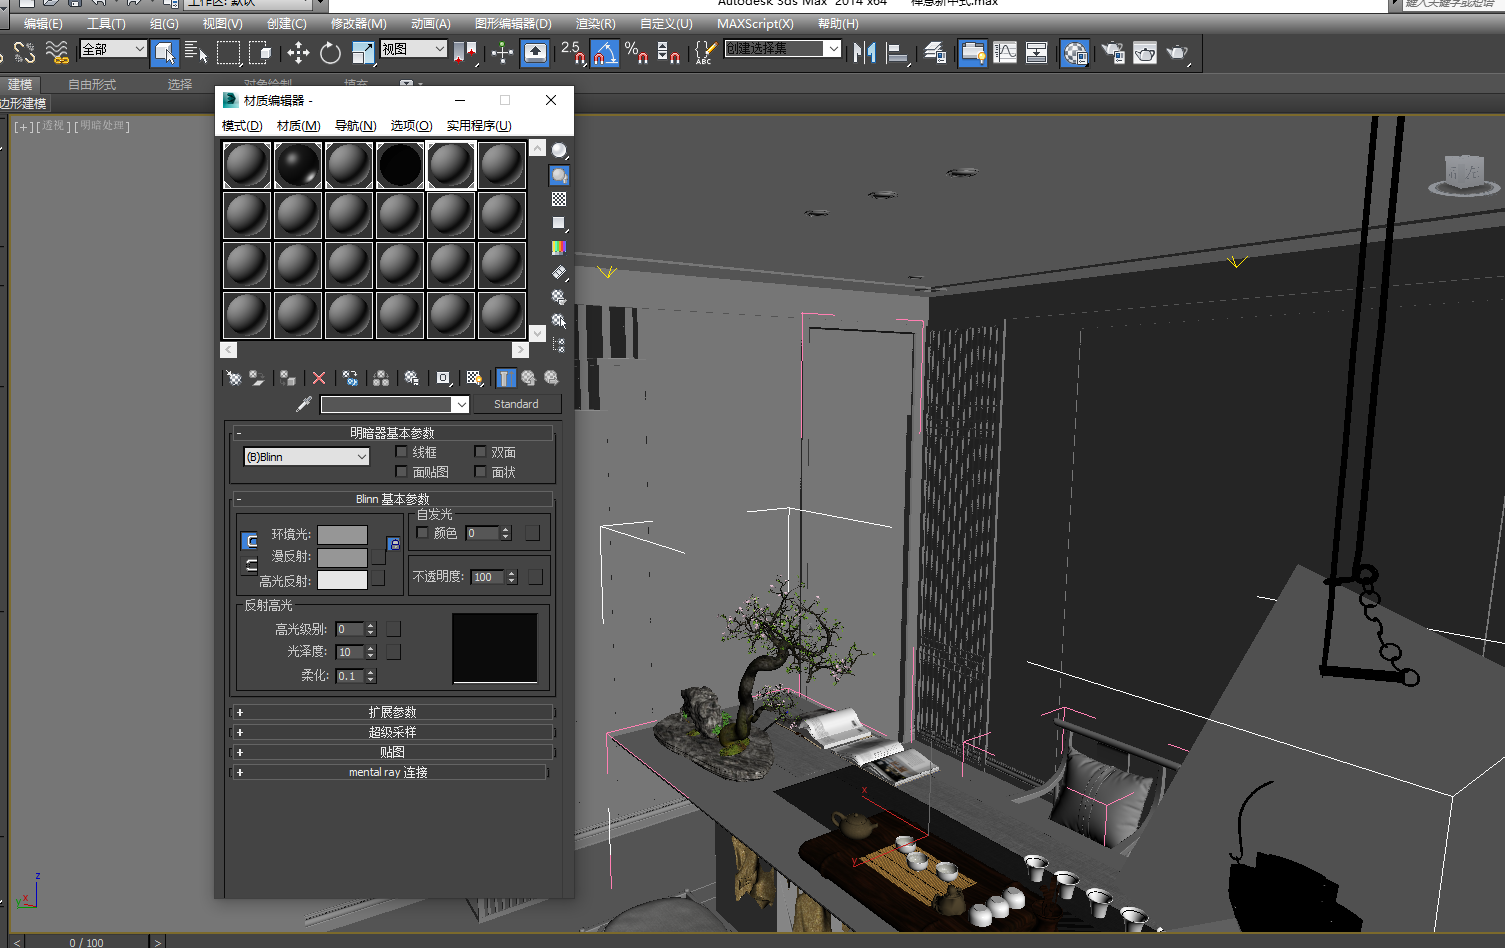The image size is (1505, 948).
Task: Expand the 超级采样 rollout
Action: click(392, 732)
